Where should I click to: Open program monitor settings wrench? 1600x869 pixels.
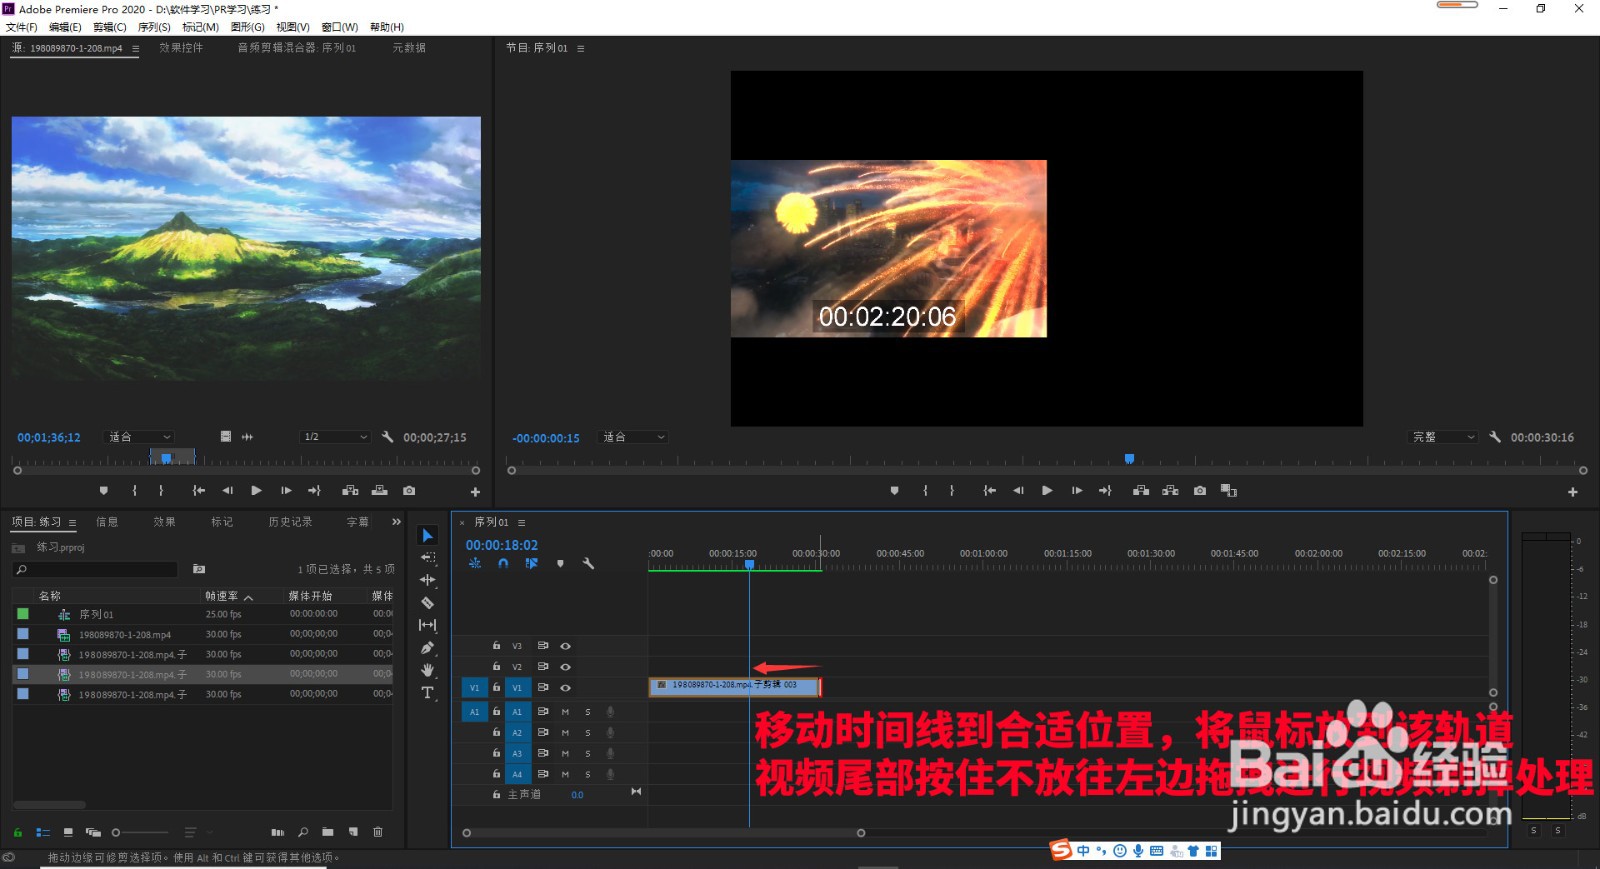(1495, 437)
